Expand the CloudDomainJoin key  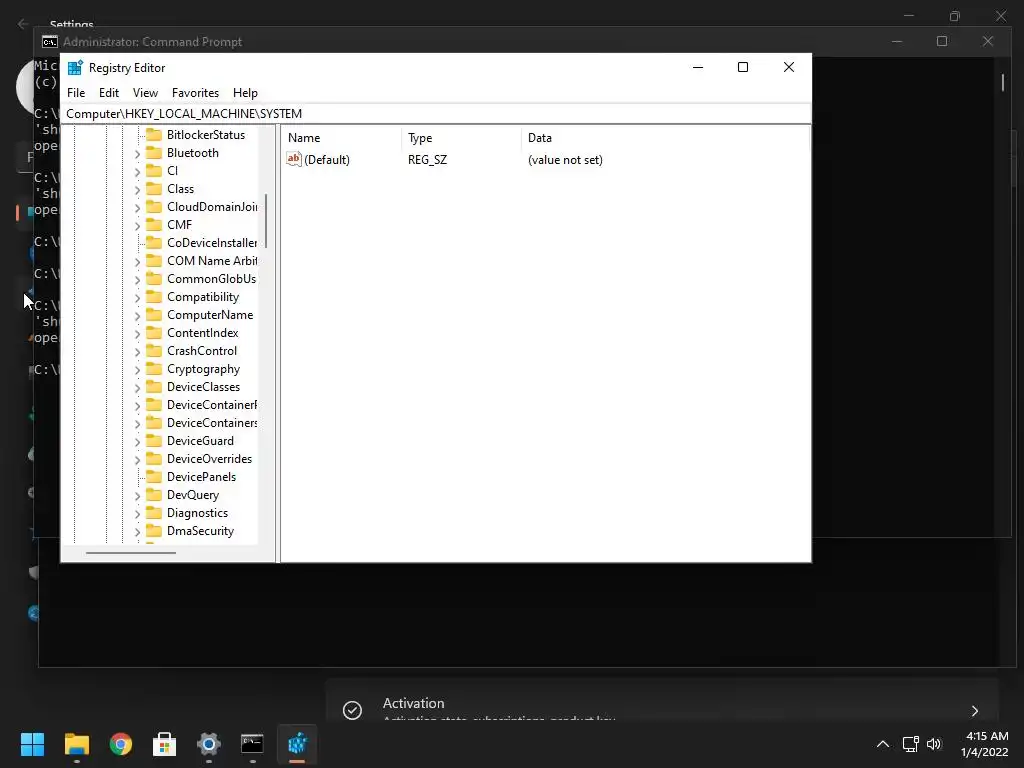(x=137, y=208)
